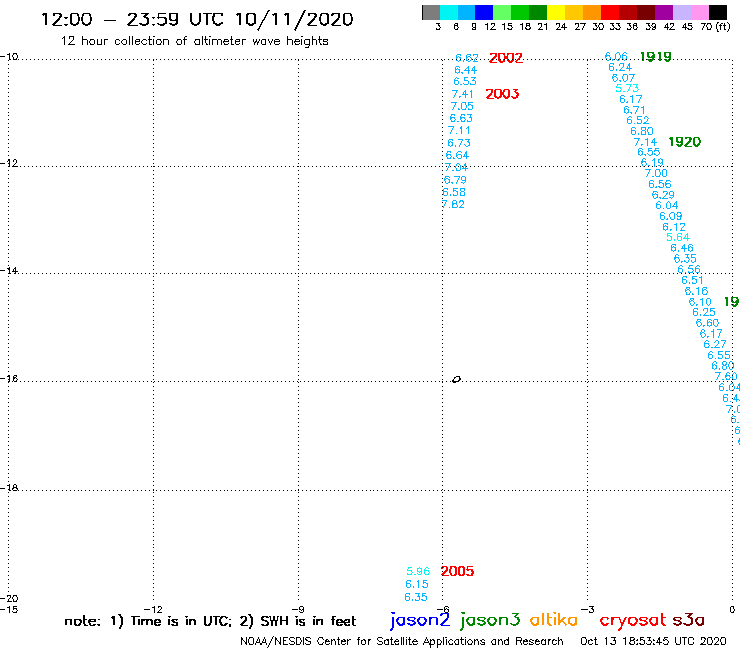Click the pure blue swatch in the color scale

pyautogui.click(x=484, y=12)
